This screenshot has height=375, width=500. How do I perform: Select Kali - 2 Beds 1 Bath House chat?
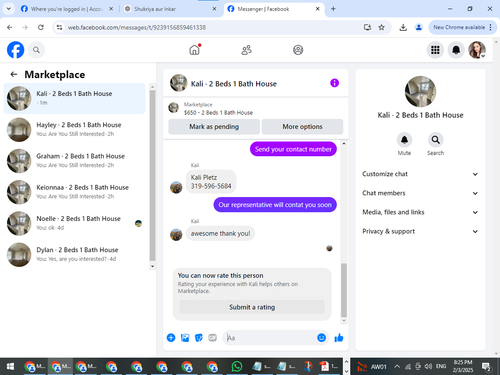click(x=75, y=98)
